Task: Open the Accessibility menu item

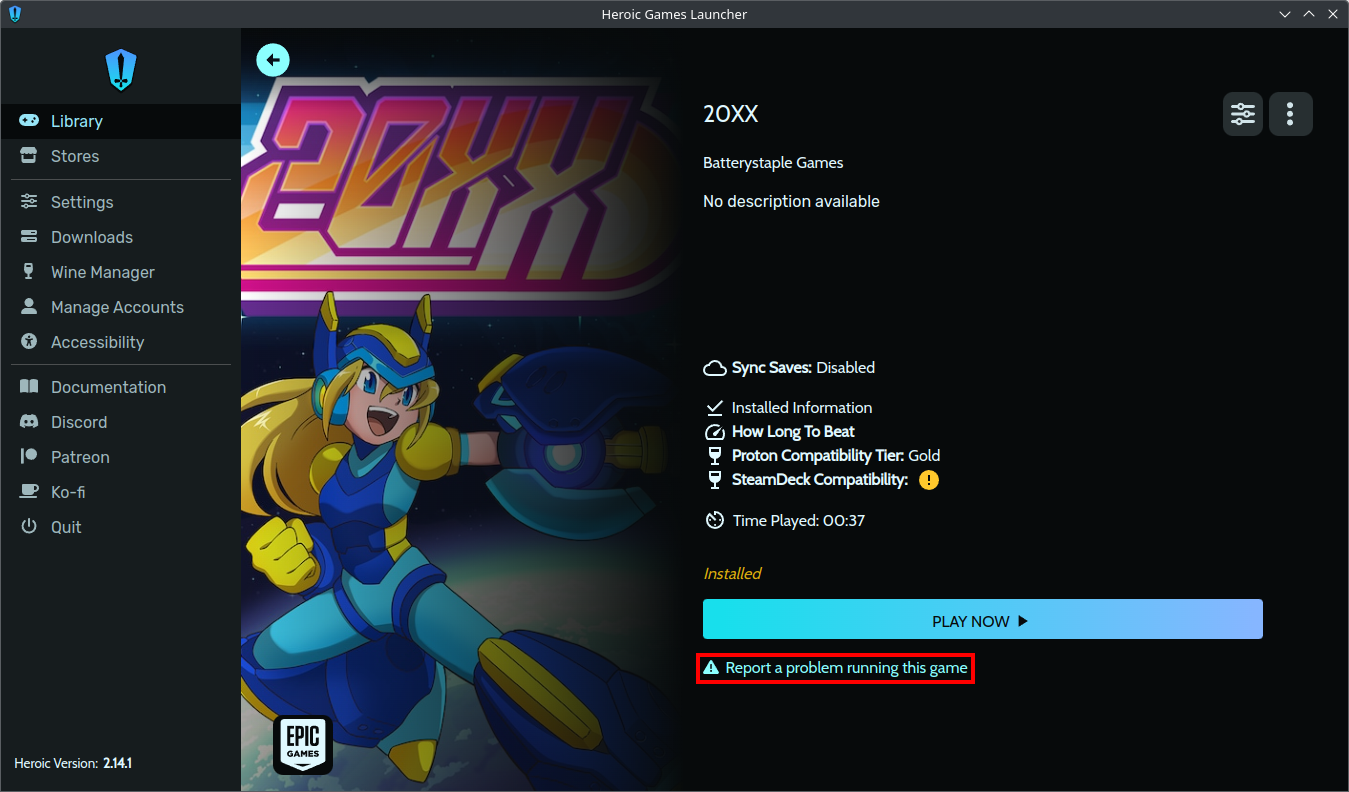Action: (120, 342)
